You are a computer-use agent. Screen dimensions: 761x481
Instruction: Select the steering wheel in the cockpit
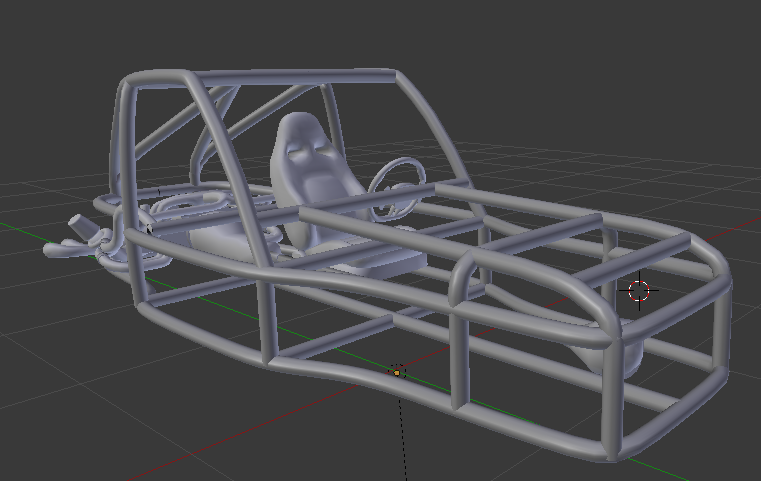397,189
